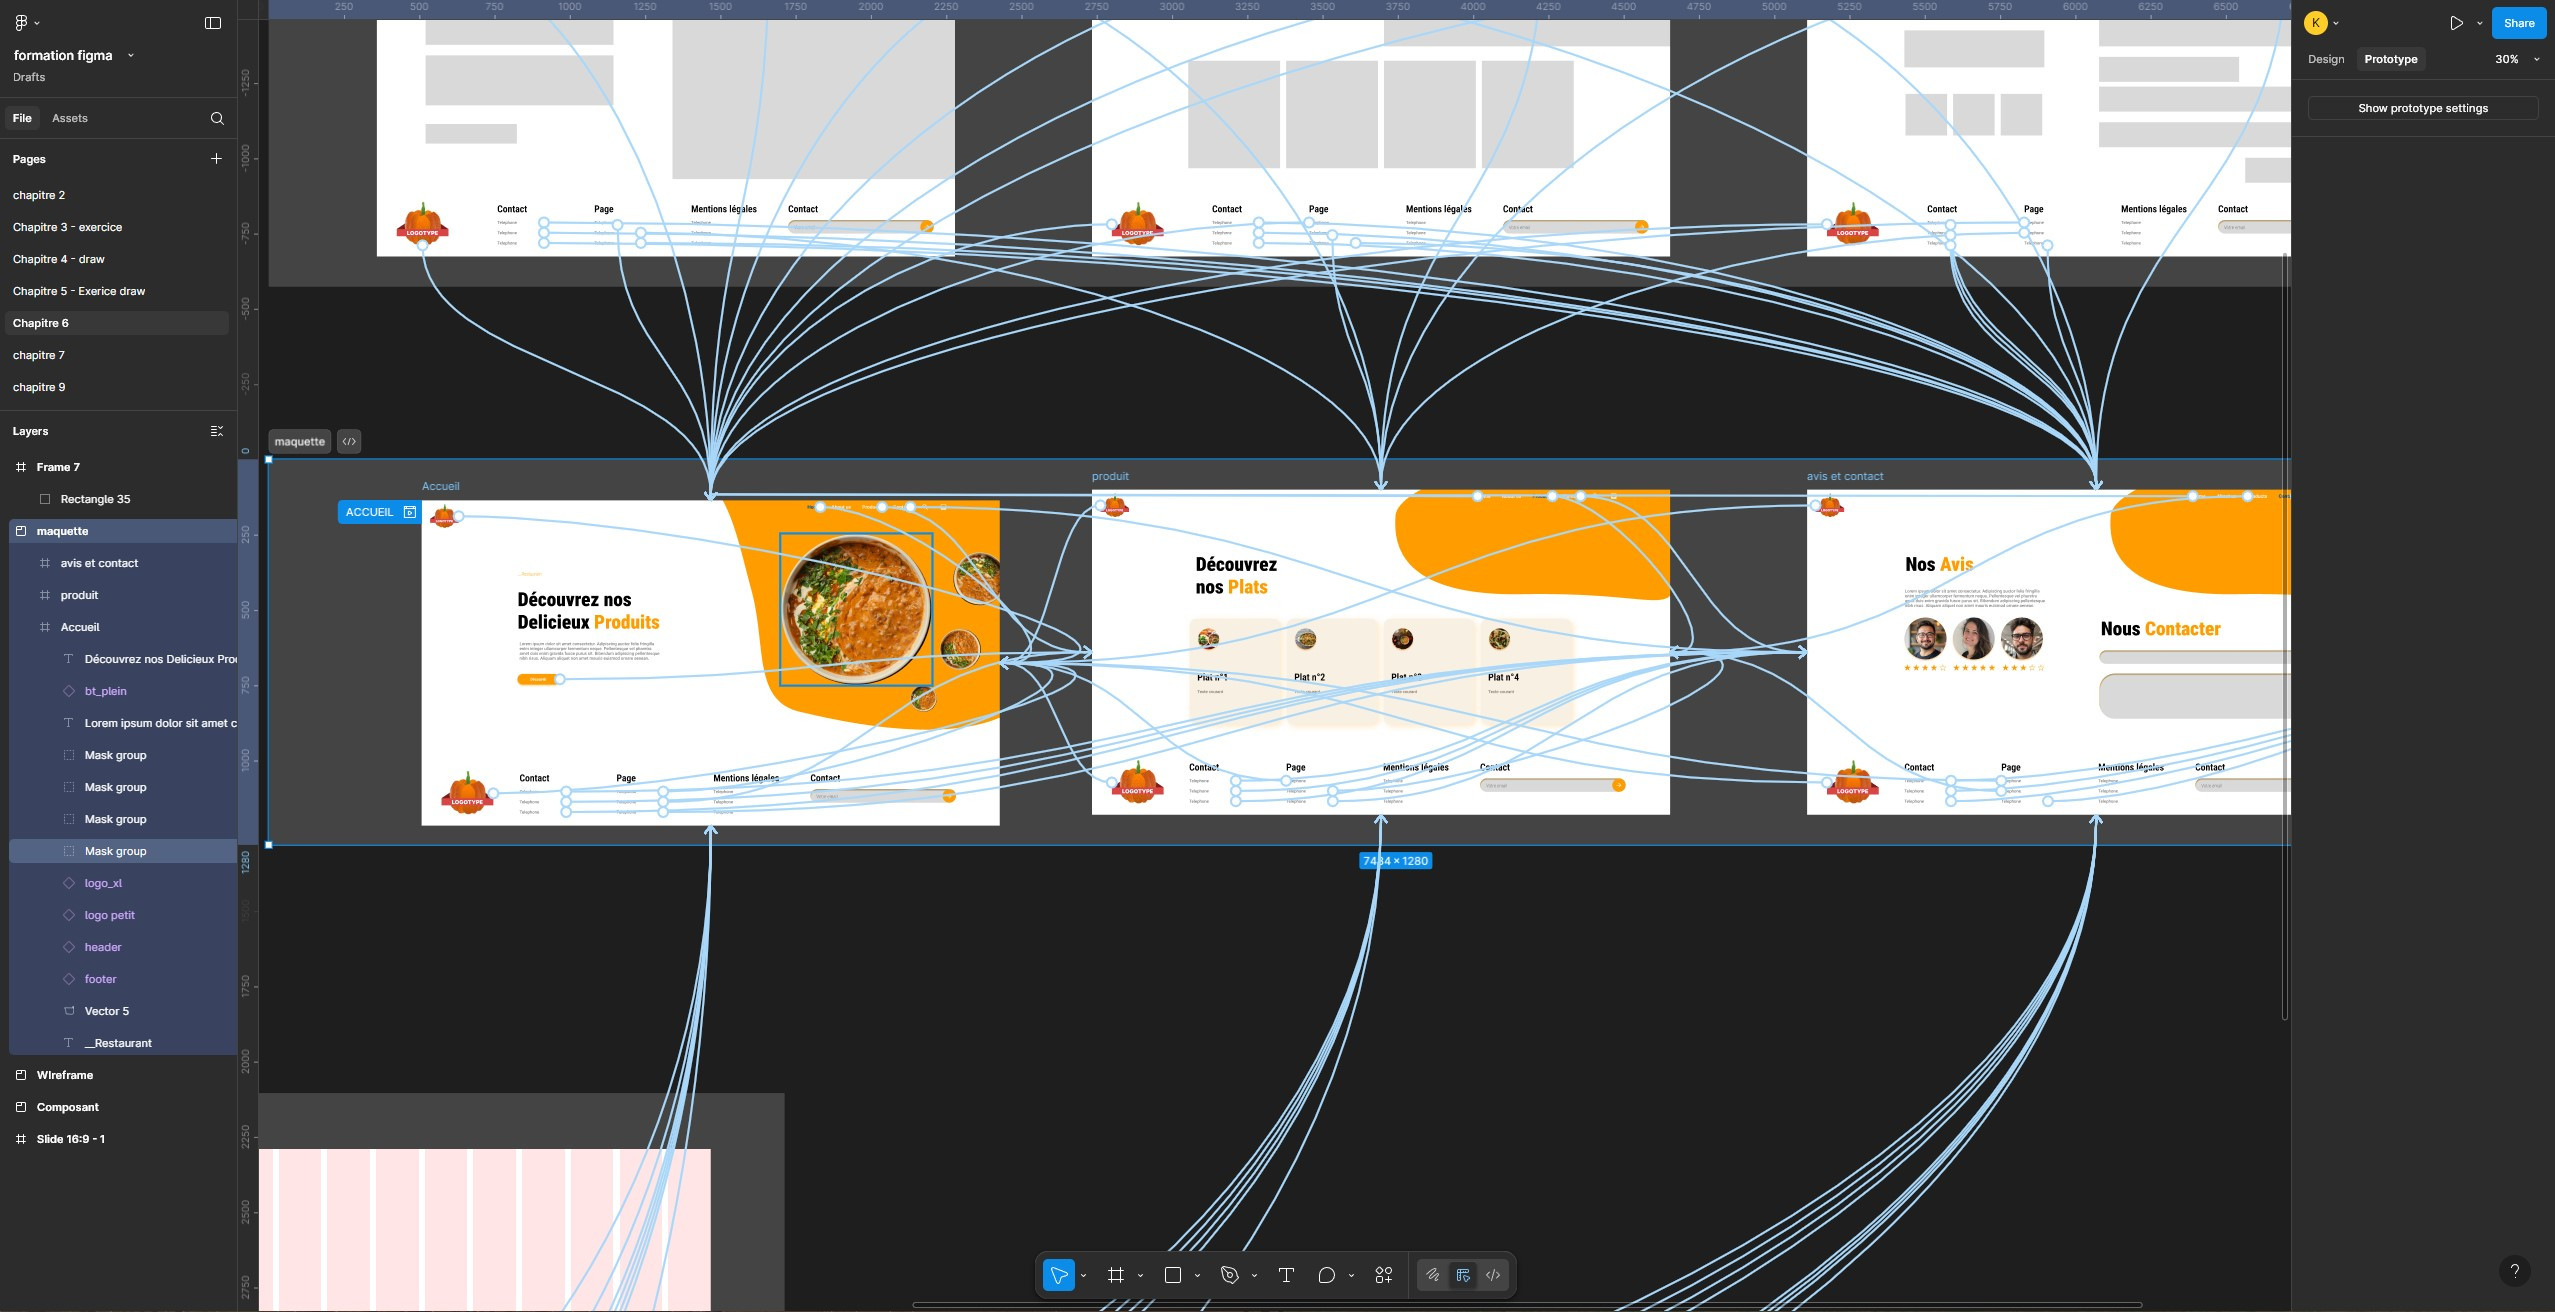2555x1312 pixels.
Task: Click frame icon of Slide 16:9 - 1
Action: [21, 1139]
